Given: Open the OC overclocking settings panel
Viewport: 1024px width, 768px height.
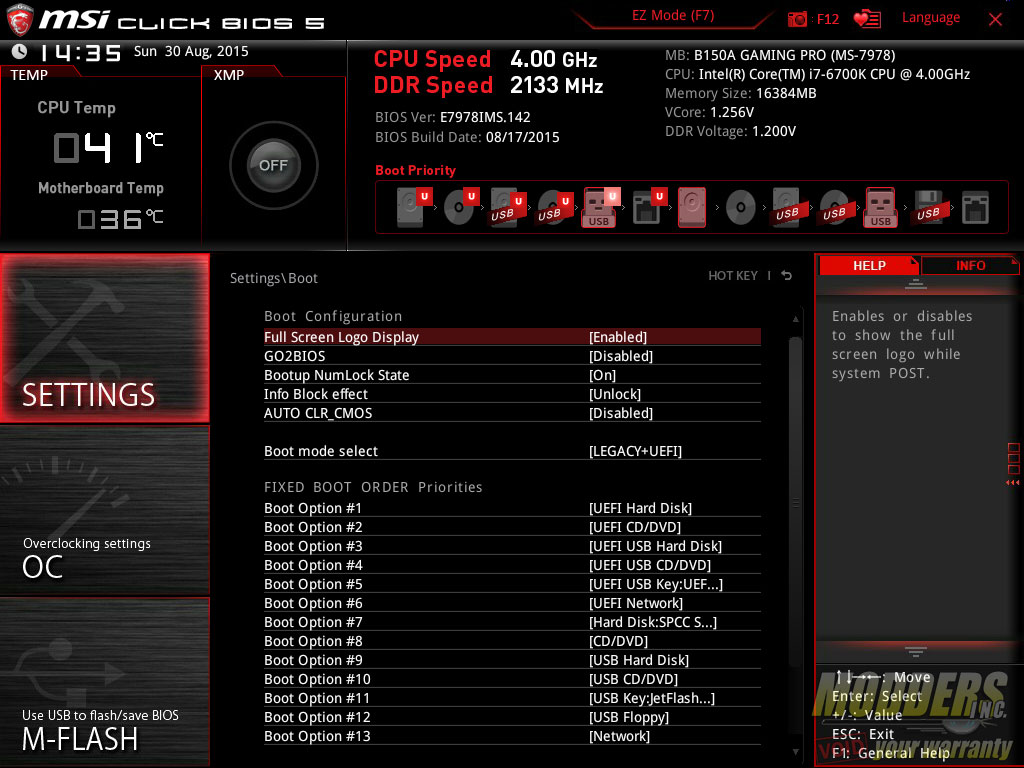Looking at the screenshot, I should tap(105, 510).
